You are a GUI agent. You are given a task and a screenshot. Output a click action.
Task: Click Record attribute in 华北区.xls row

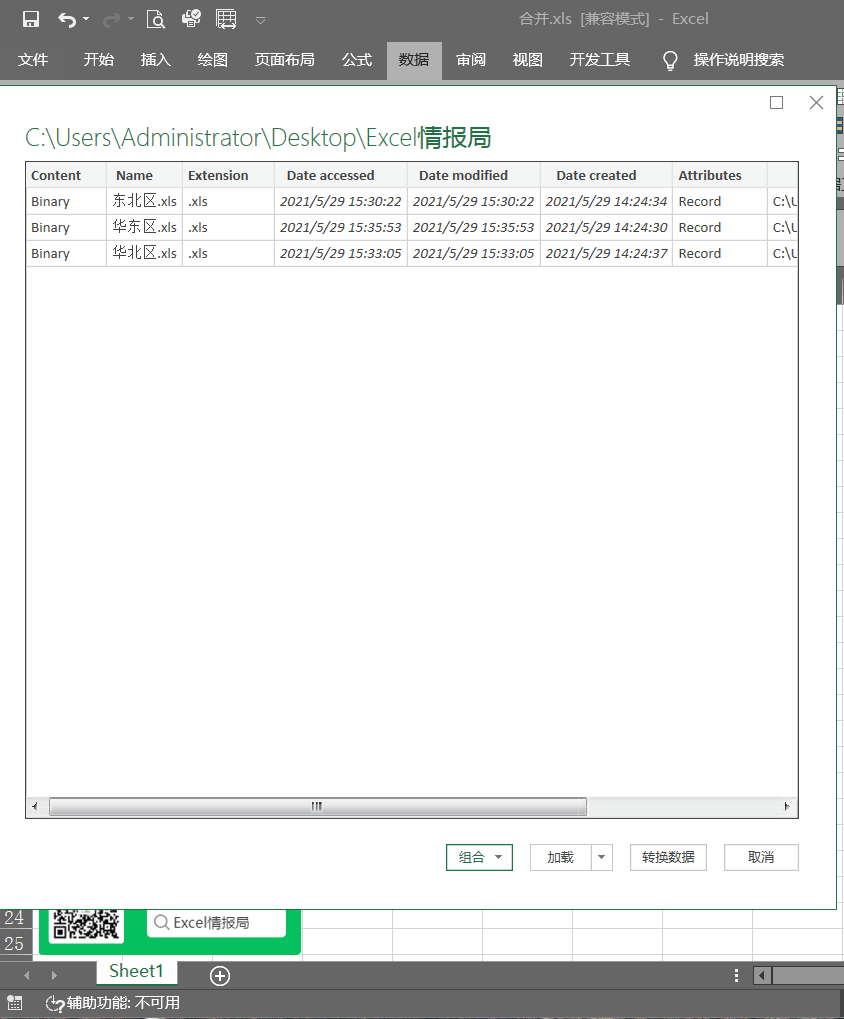tap(720, 253)
